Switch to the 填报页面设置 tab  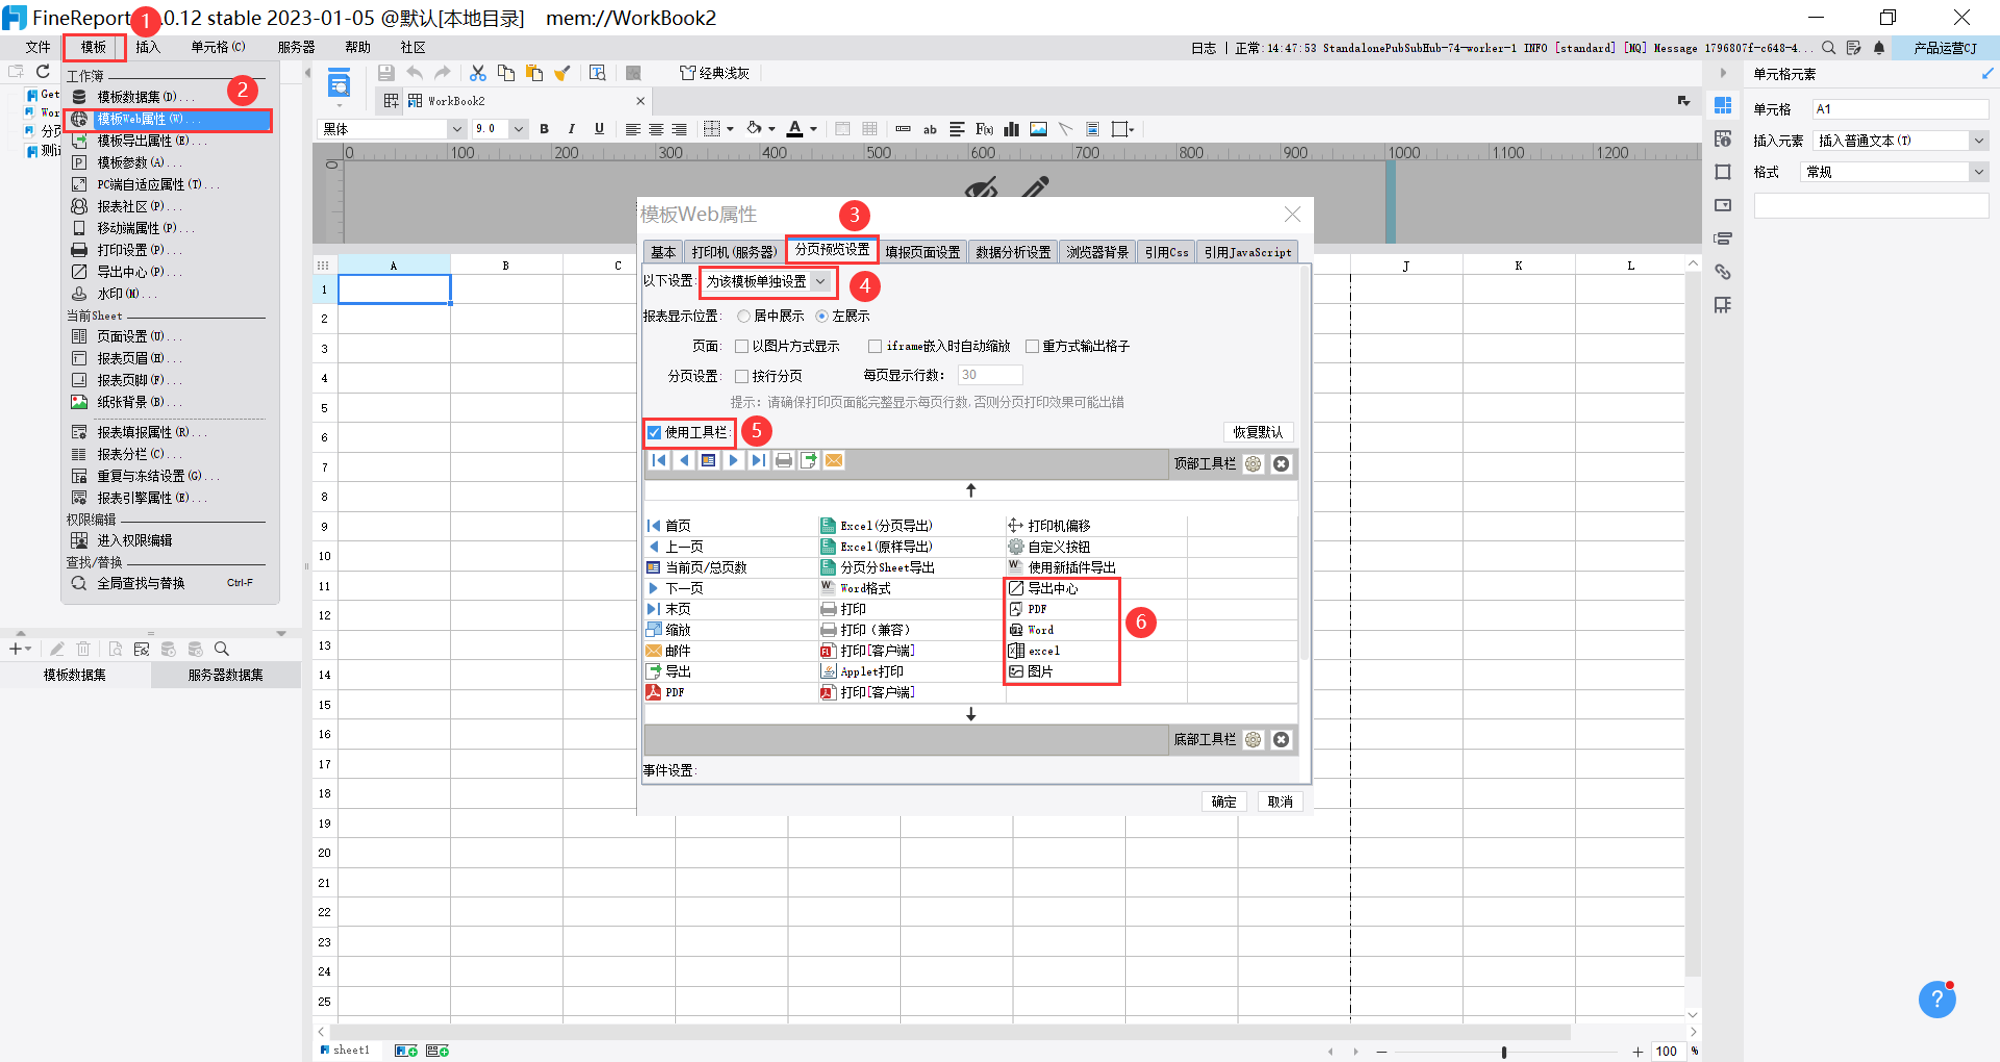pos(922,252)
